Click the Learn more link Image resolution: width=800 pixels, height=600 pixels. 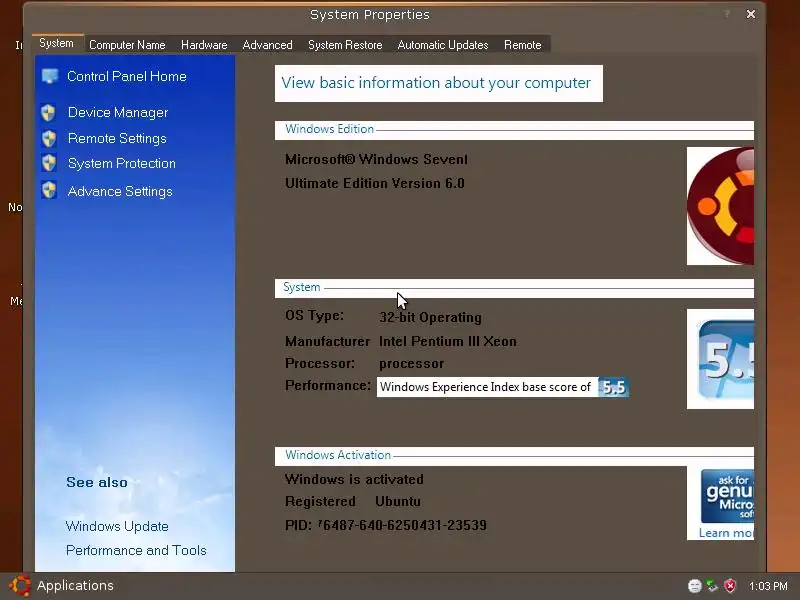pyautogui.click(x=726, y=533)
